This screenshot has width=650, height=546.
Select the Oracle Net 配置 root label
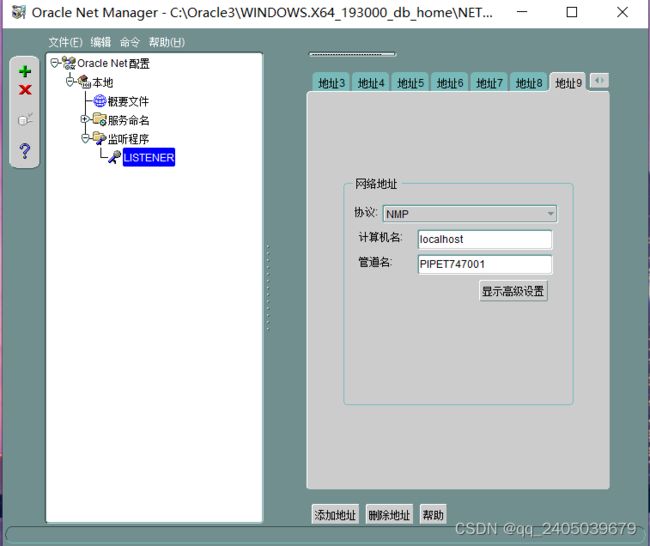(x=113, y=63)
